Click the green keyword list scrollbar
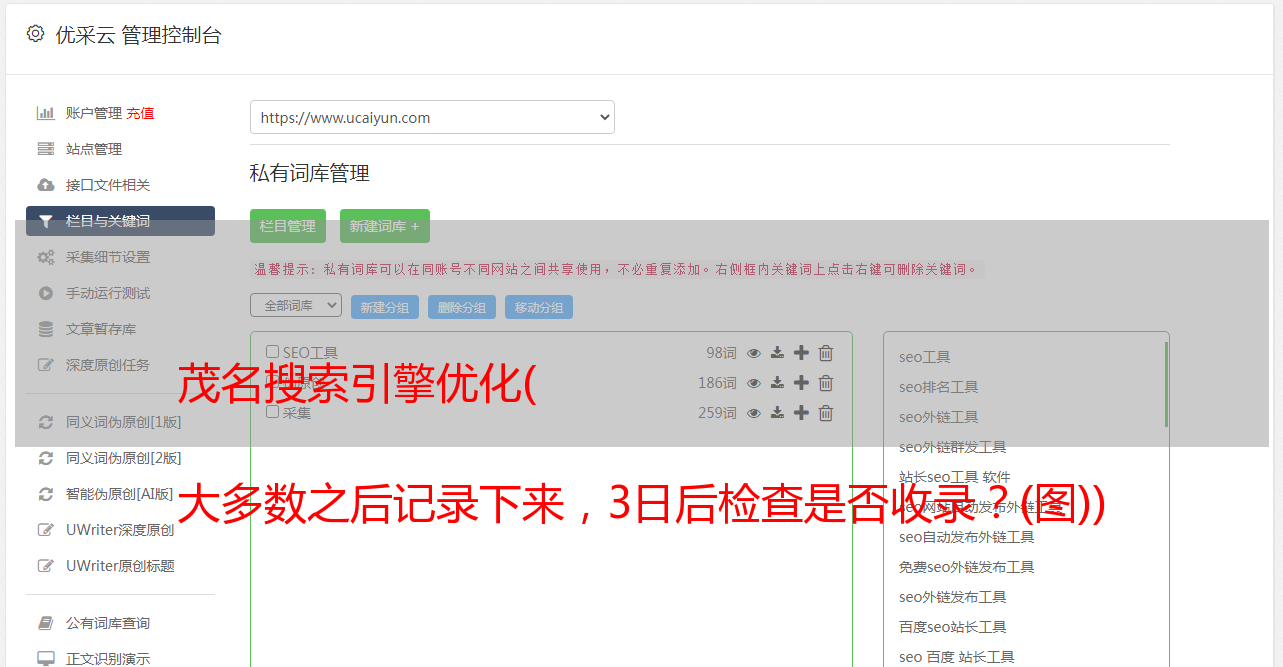This screenshot has height=667, width=1283. click(x=1166, y=385)
